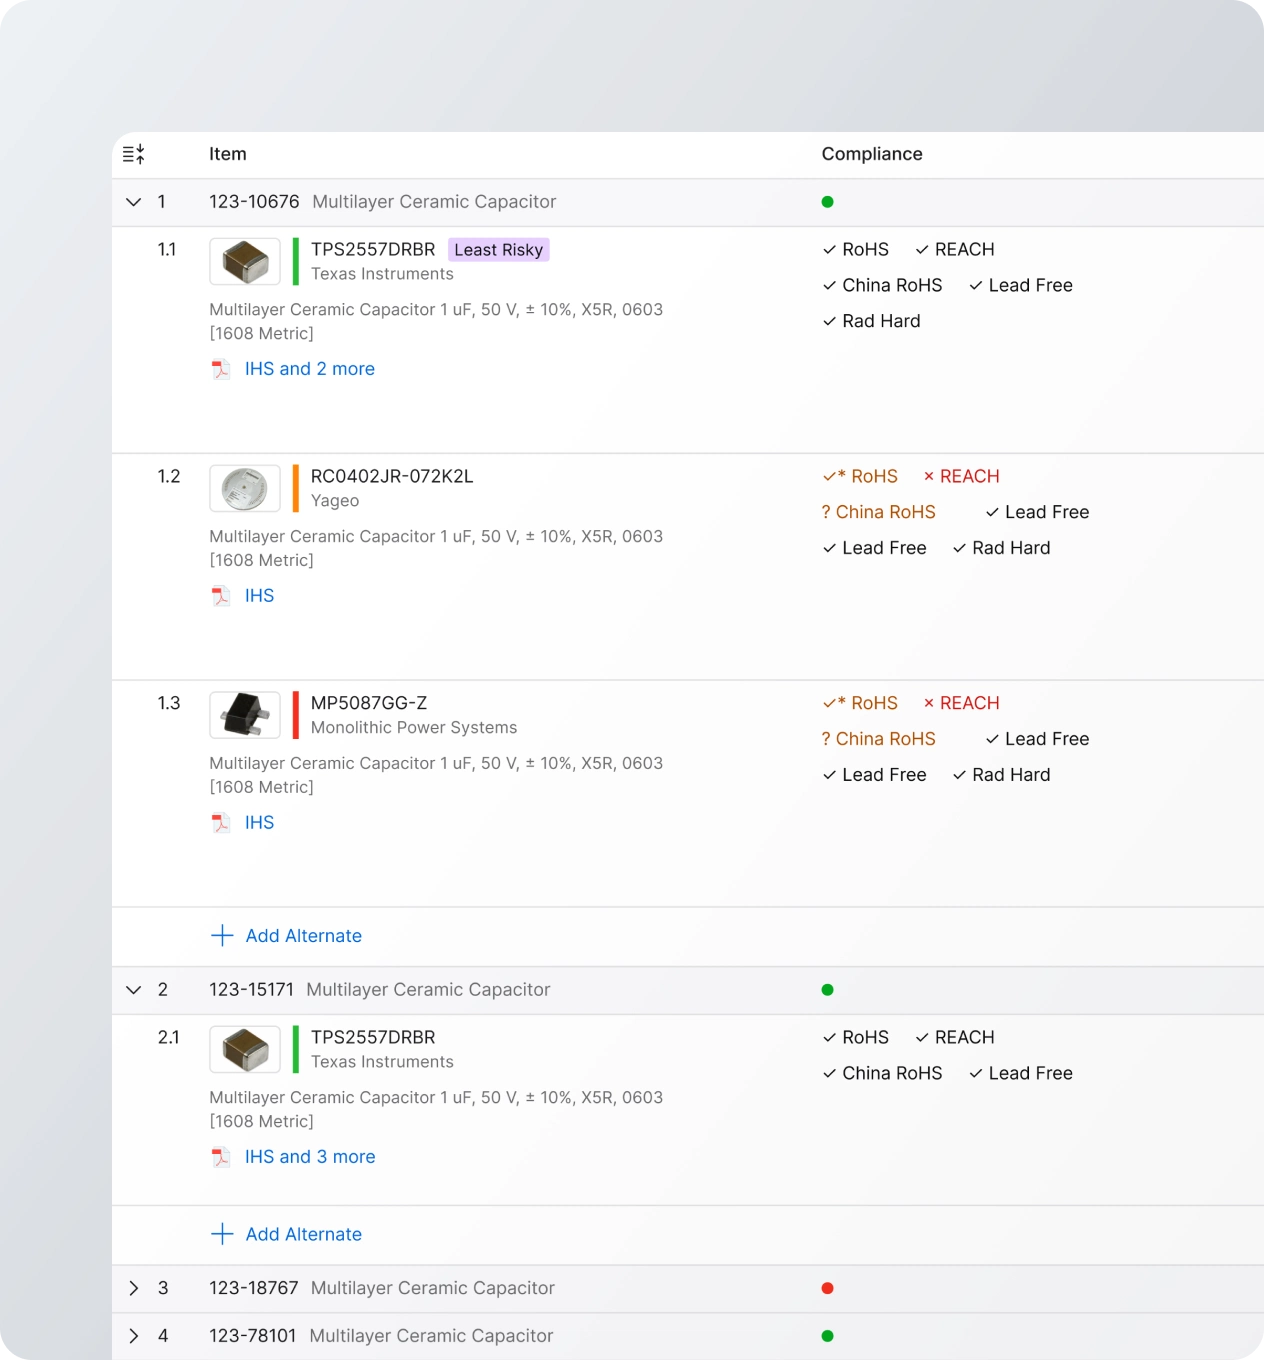Expand row 4 item 123-78101
This screenshot has height=1360, width=1264.
[134, 1336]
